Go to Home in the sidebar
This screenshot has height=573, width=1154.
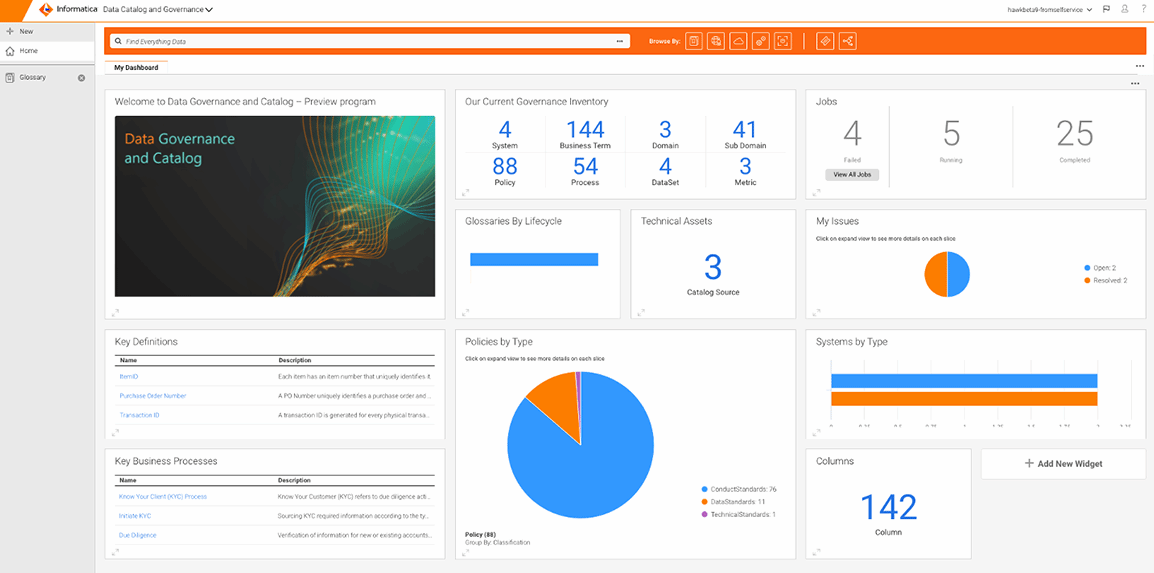click(29, 51)
